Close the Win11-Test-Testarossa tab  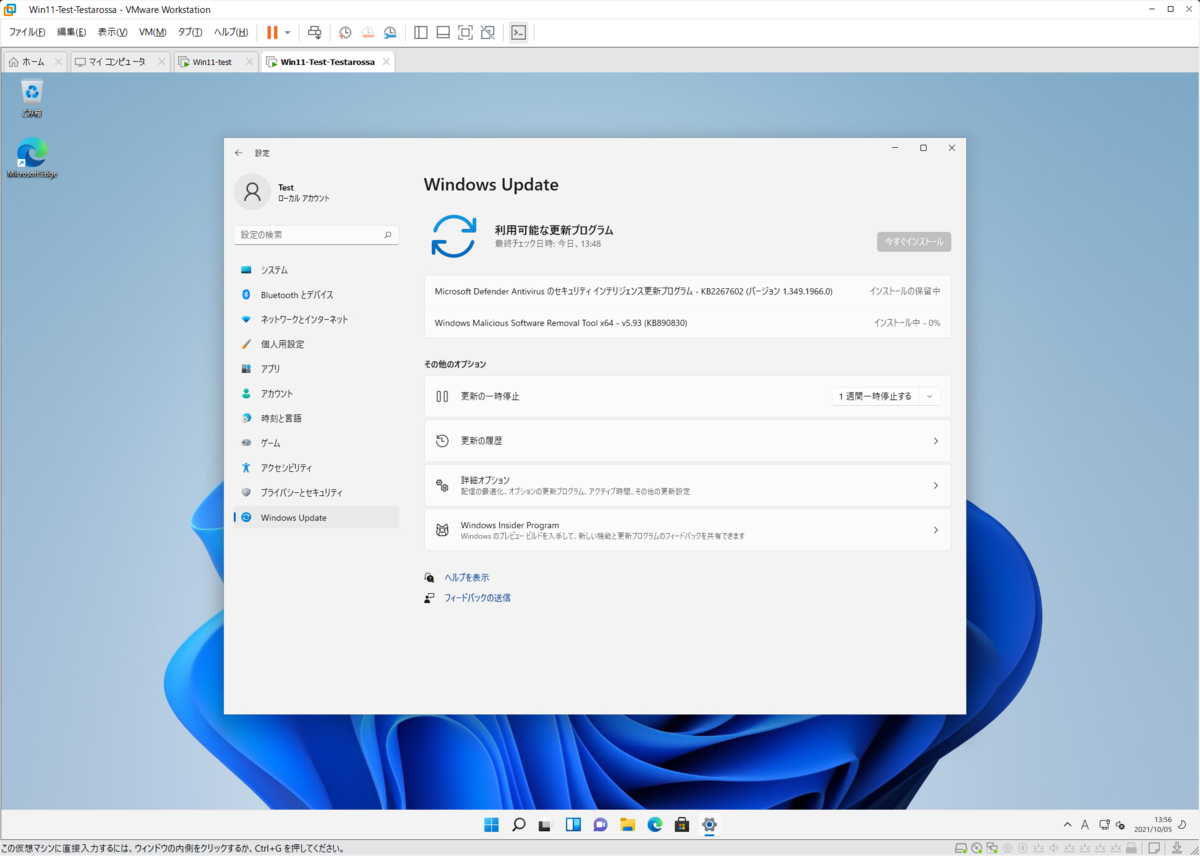pos(384,62)
